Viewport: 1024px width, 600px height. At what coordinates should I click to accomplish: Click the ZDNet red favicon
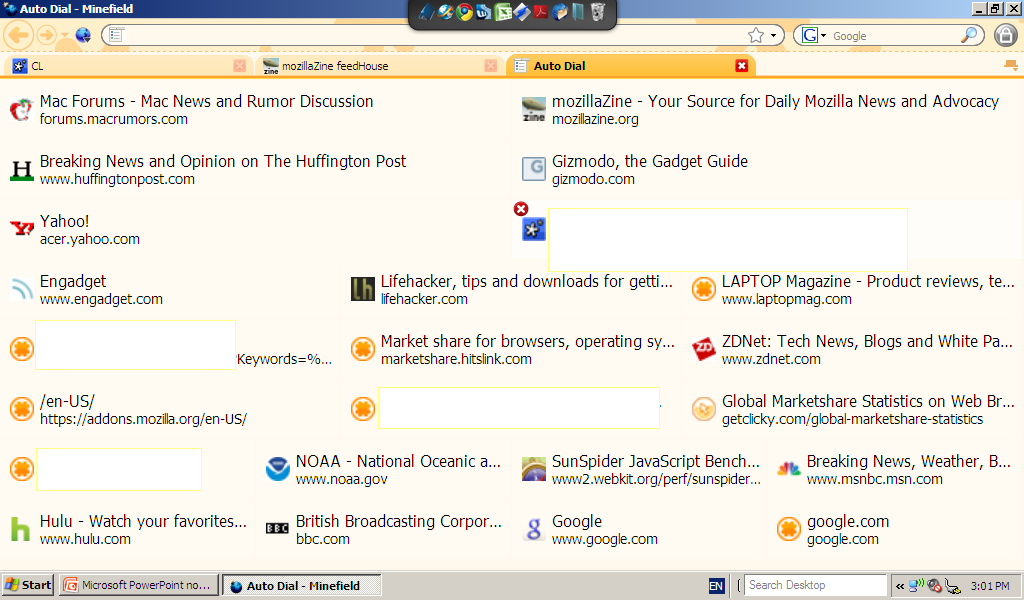[703, 349]
